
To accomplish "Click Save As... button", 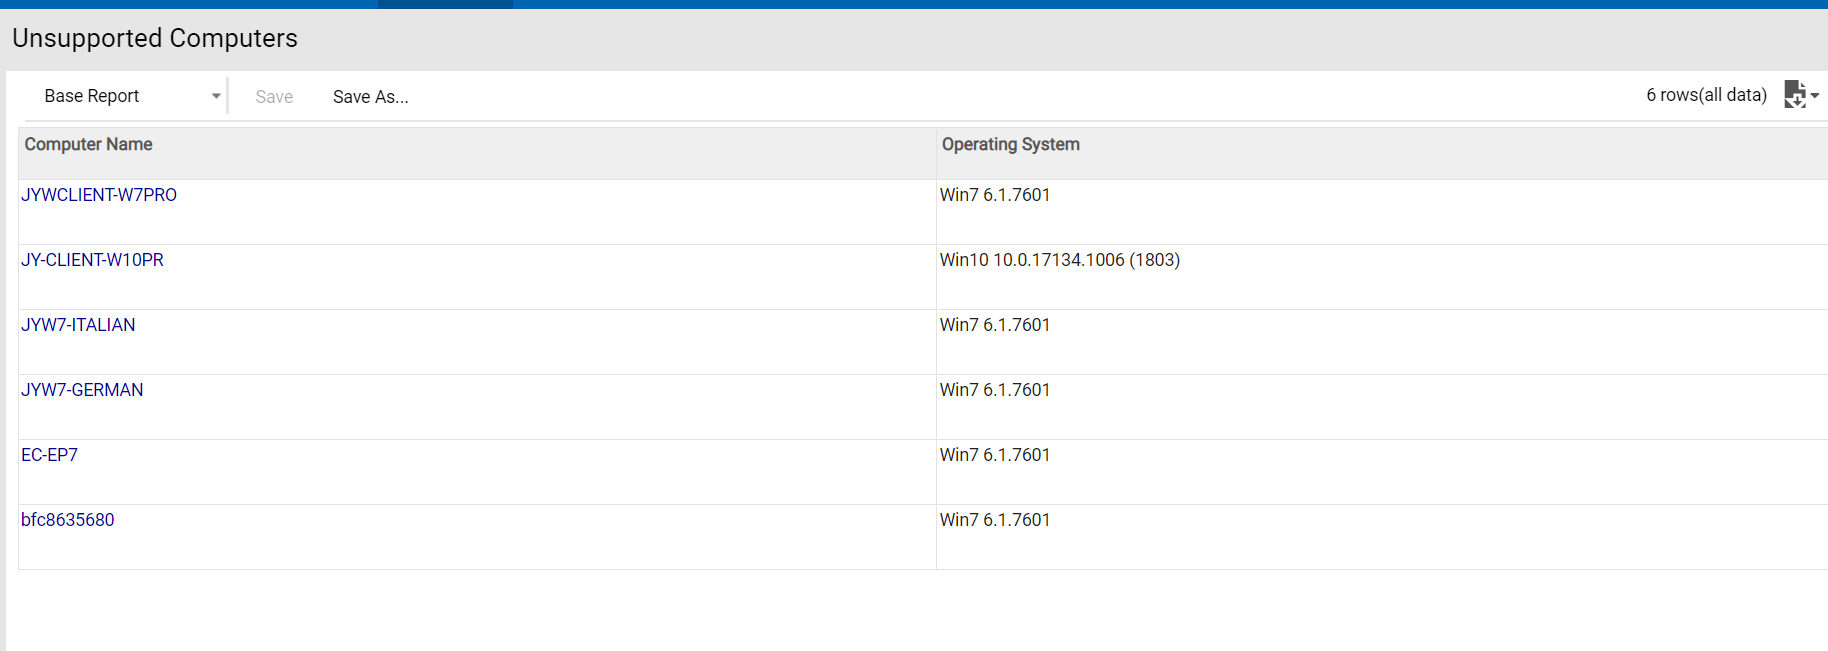I will click(x=370, y=97).
